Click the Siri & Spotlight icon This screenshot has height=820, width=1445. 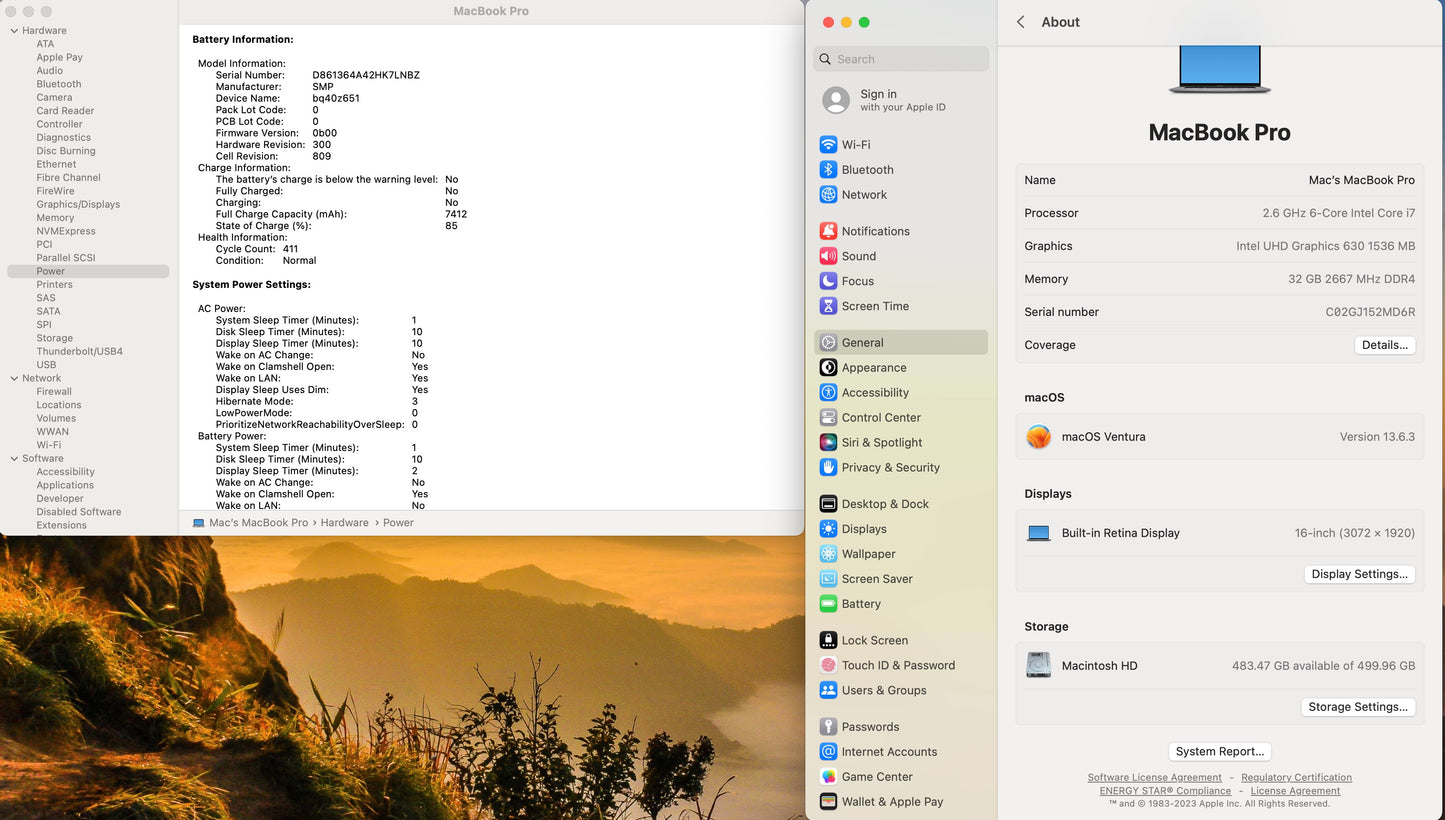click(828, 442)
